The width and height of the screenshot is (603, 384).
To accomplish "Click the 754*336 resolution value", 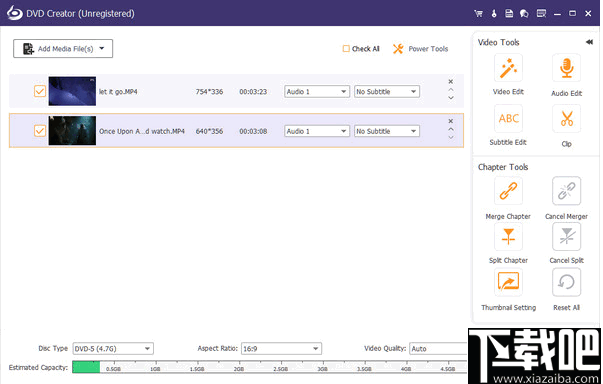I will [x=209, y=91].
